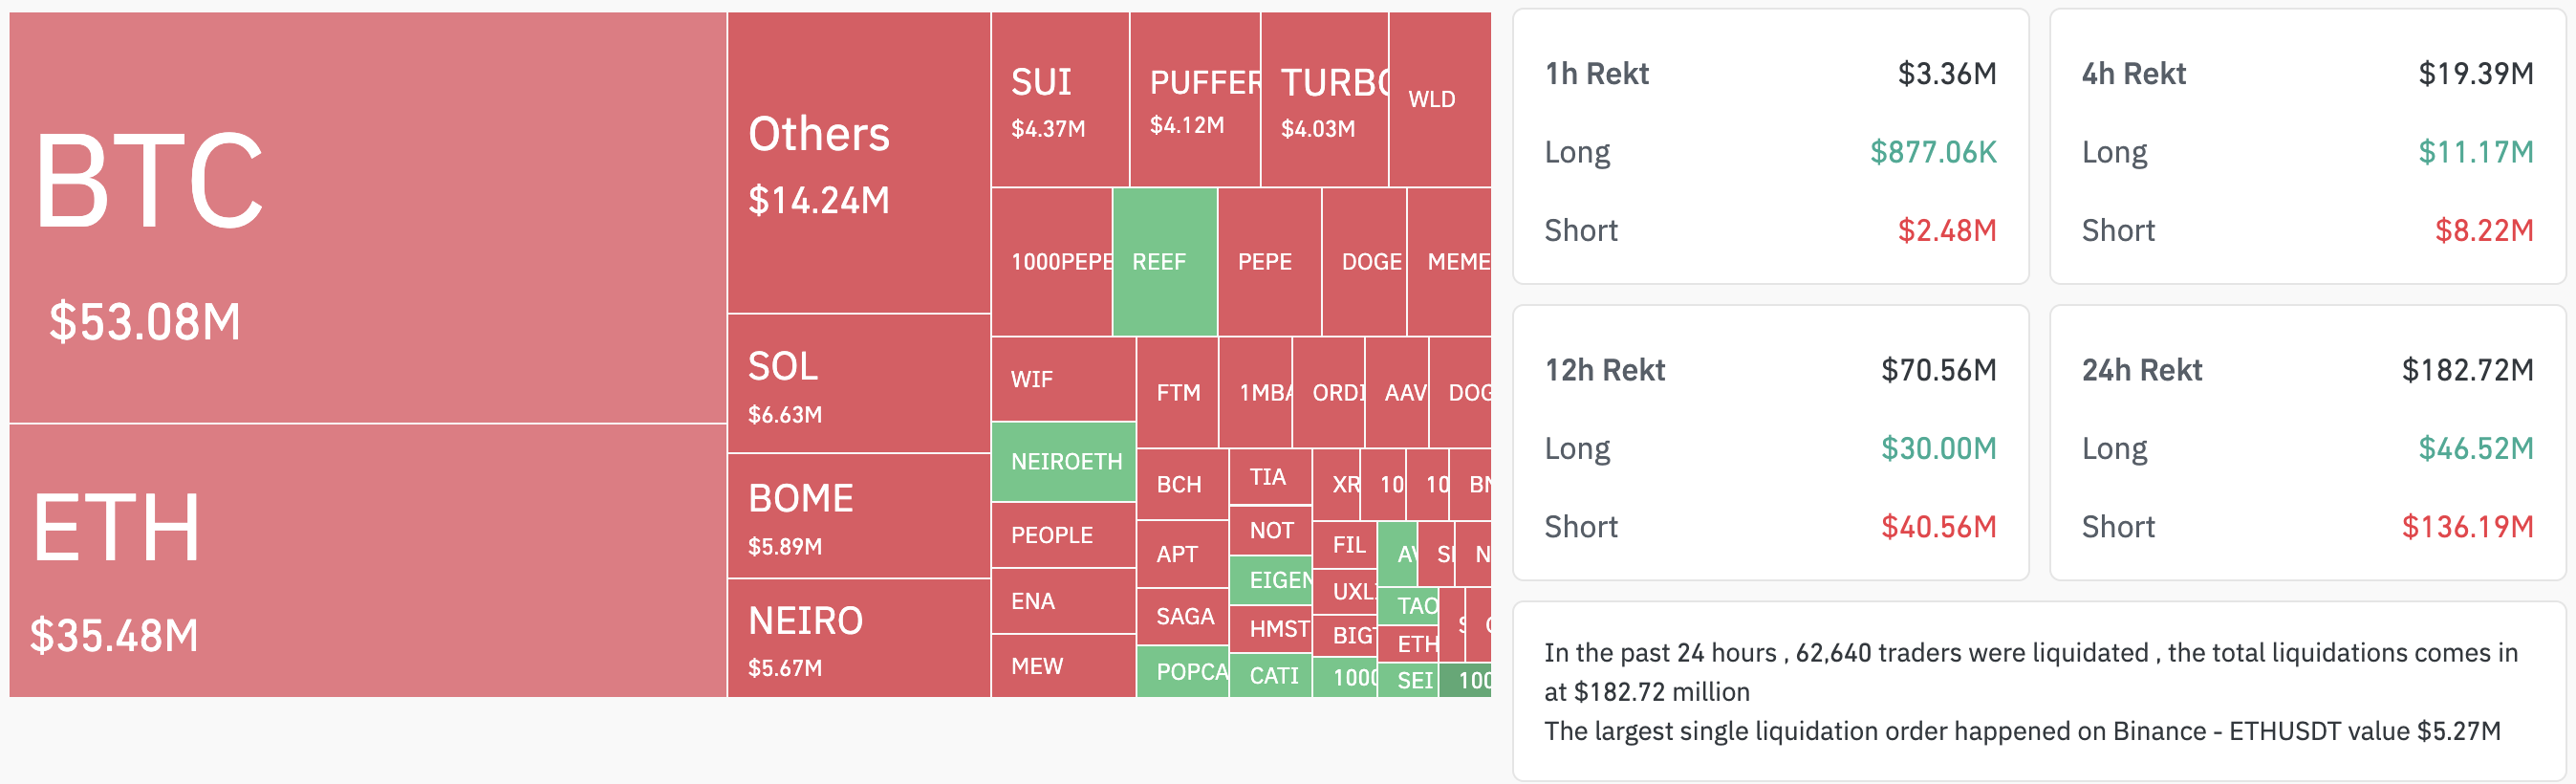This screenshot has height=784, width=2576.
Task: Select the 4h Rekt summary card
Action: pos(2307,146)
